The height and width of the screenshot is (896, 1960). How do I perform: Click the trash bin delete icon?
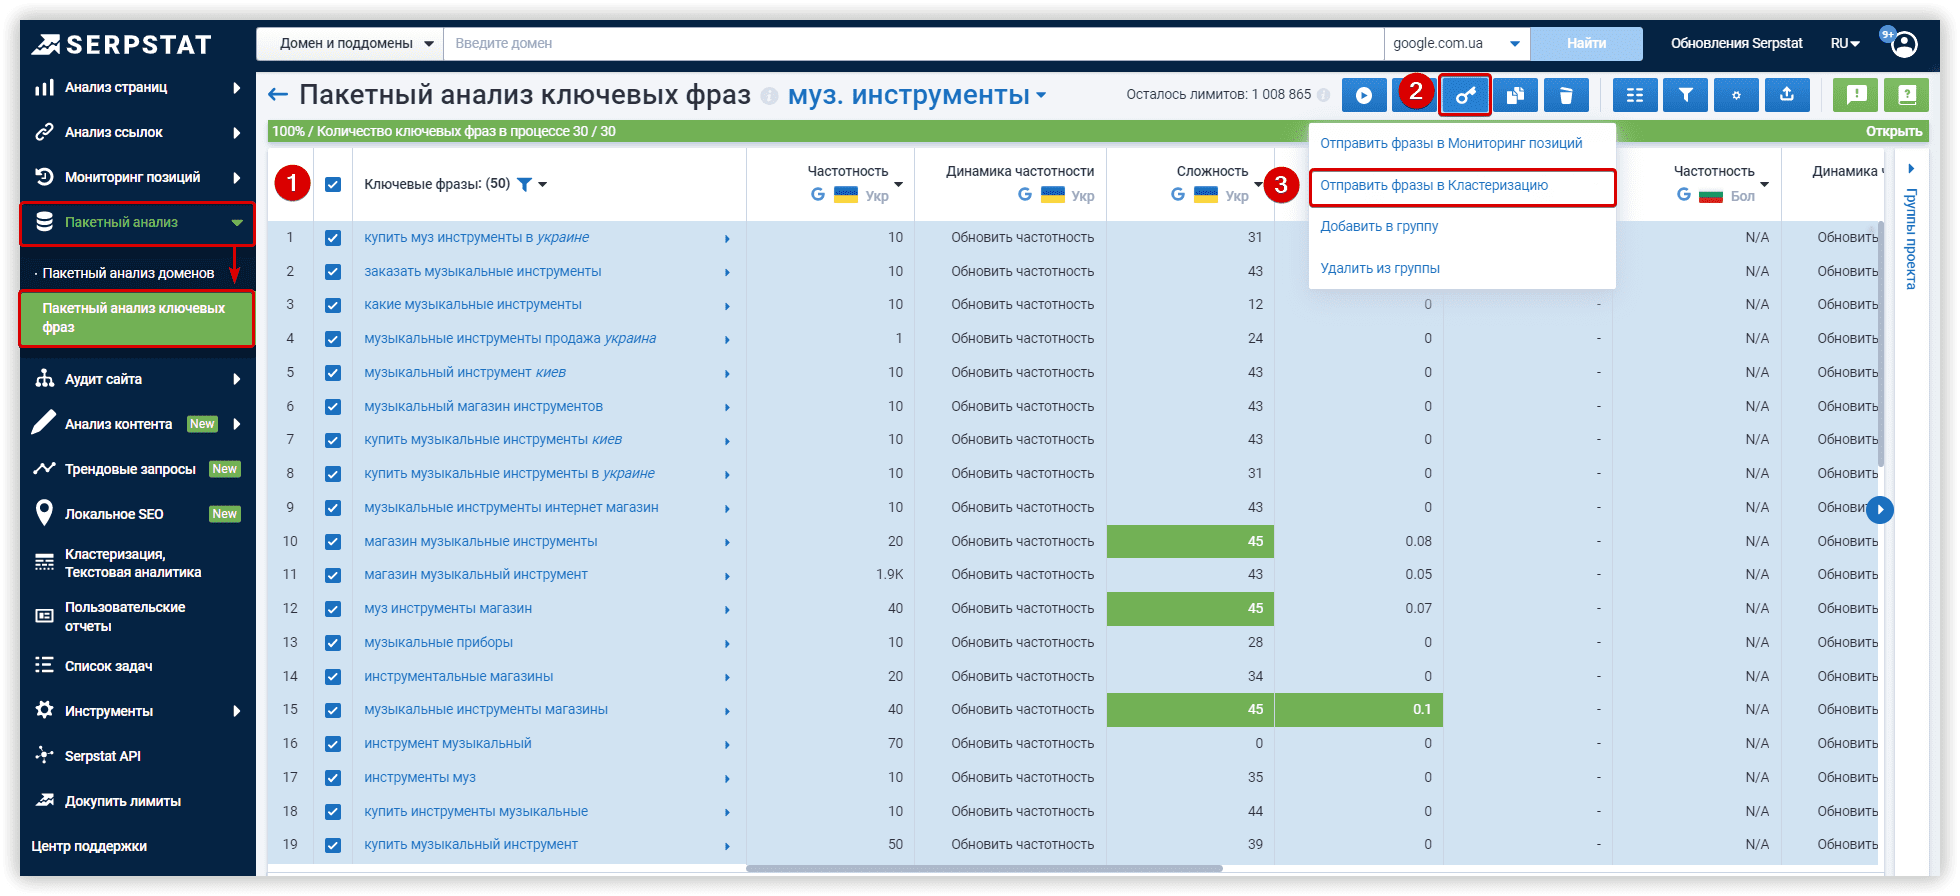click(1566, 96)
